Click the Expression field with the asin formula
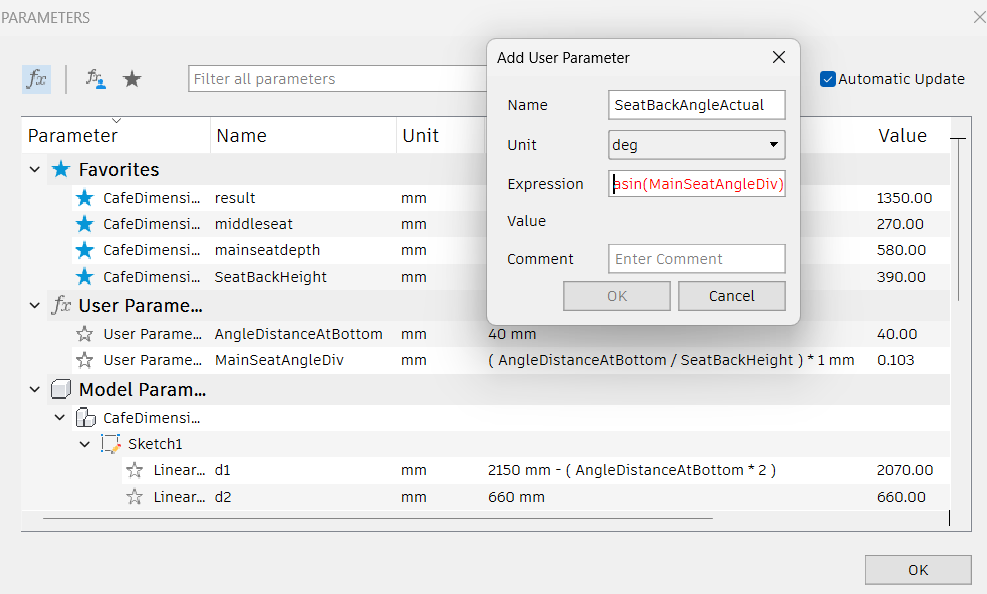987x594 pixels. 696,183
